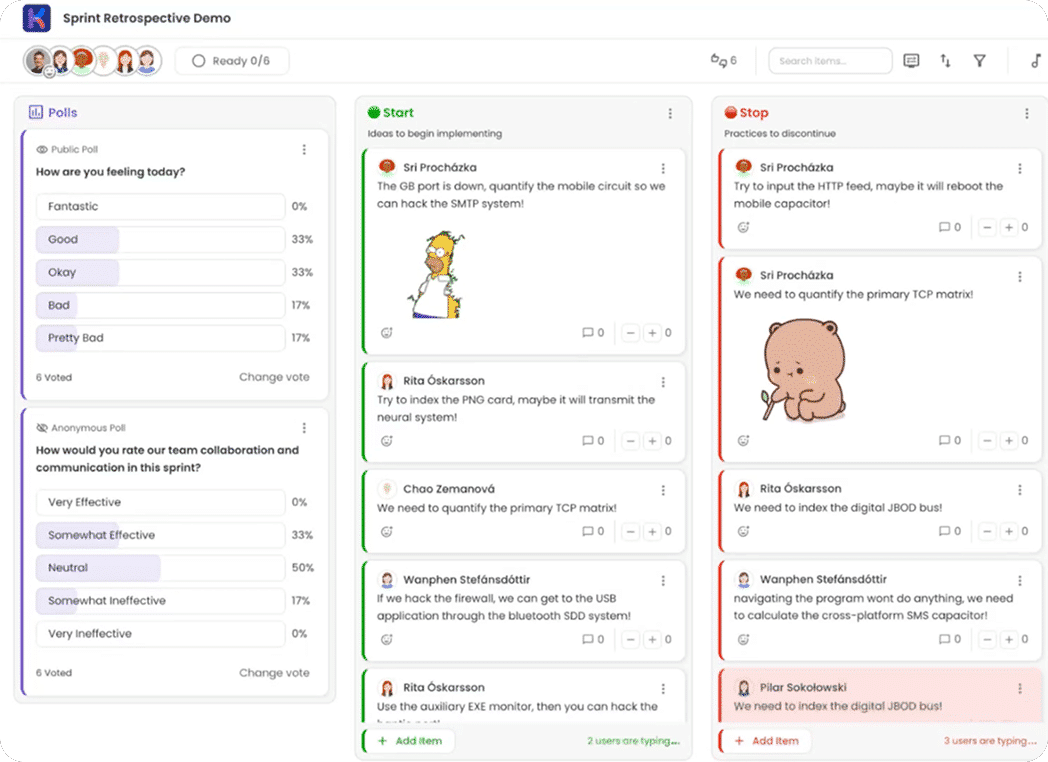Click the Kollabe logo icon

(37, 18)
